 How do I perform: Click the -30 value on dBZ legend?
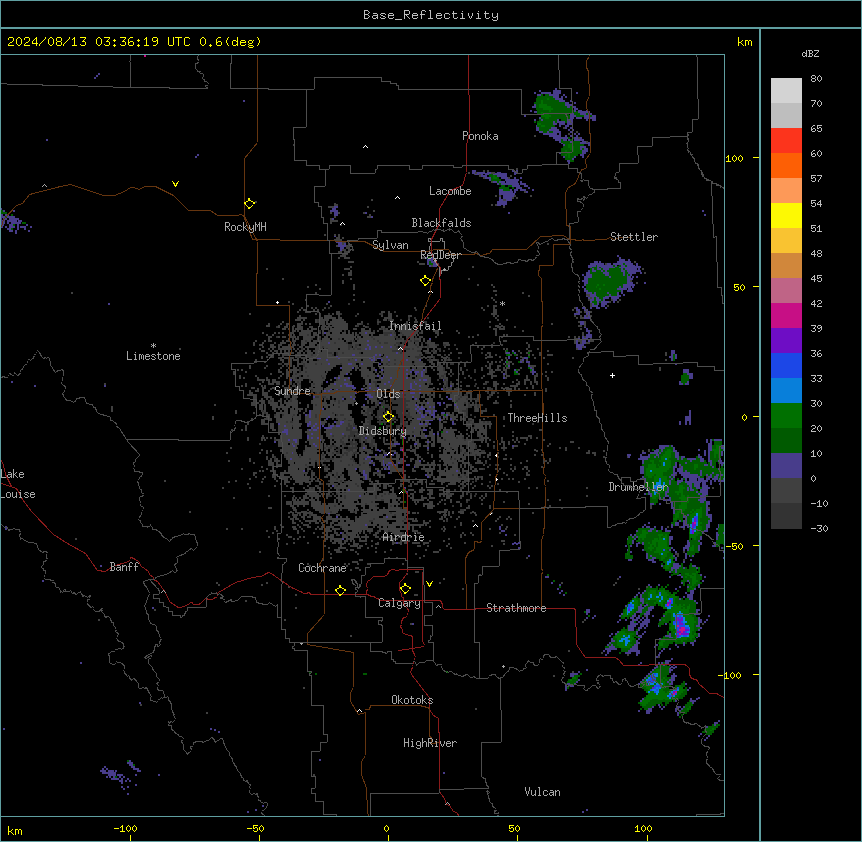pos(819,528)
